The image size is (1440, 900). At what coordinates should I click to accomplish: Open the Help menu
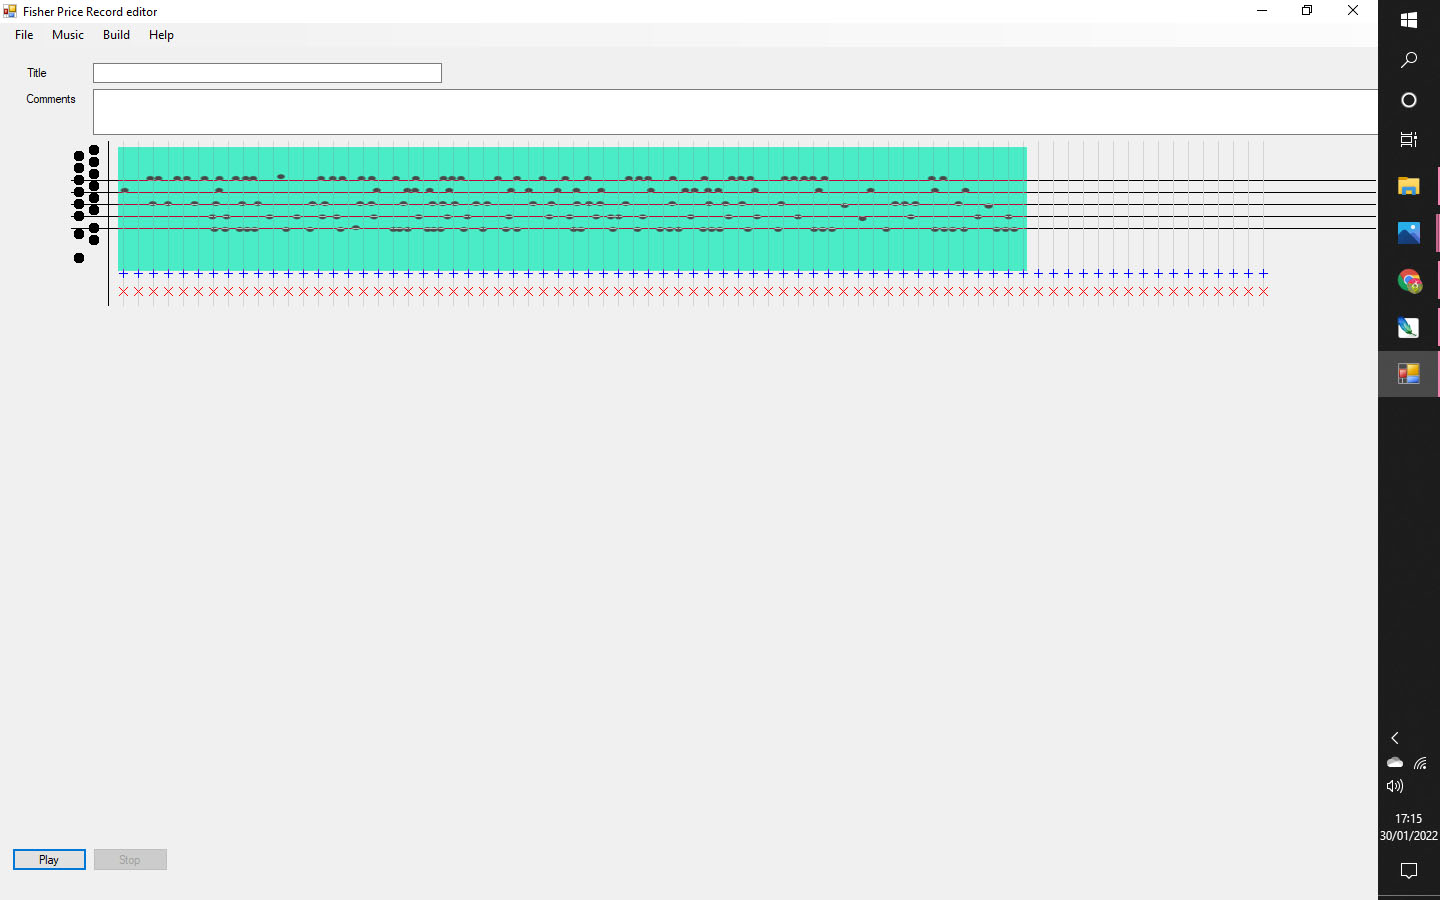[161, 35]
